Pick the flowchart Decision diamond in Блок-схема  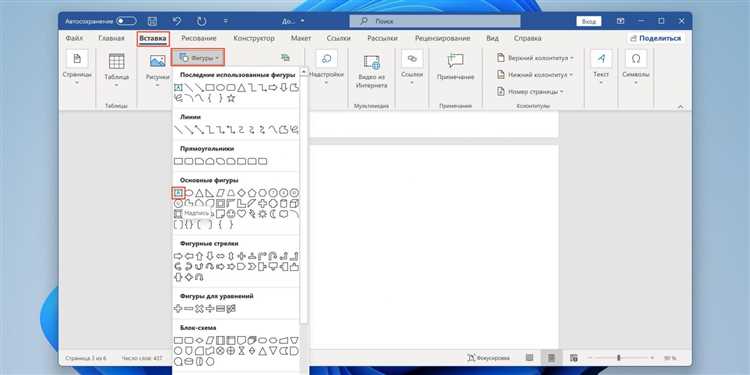coord(199,340)
